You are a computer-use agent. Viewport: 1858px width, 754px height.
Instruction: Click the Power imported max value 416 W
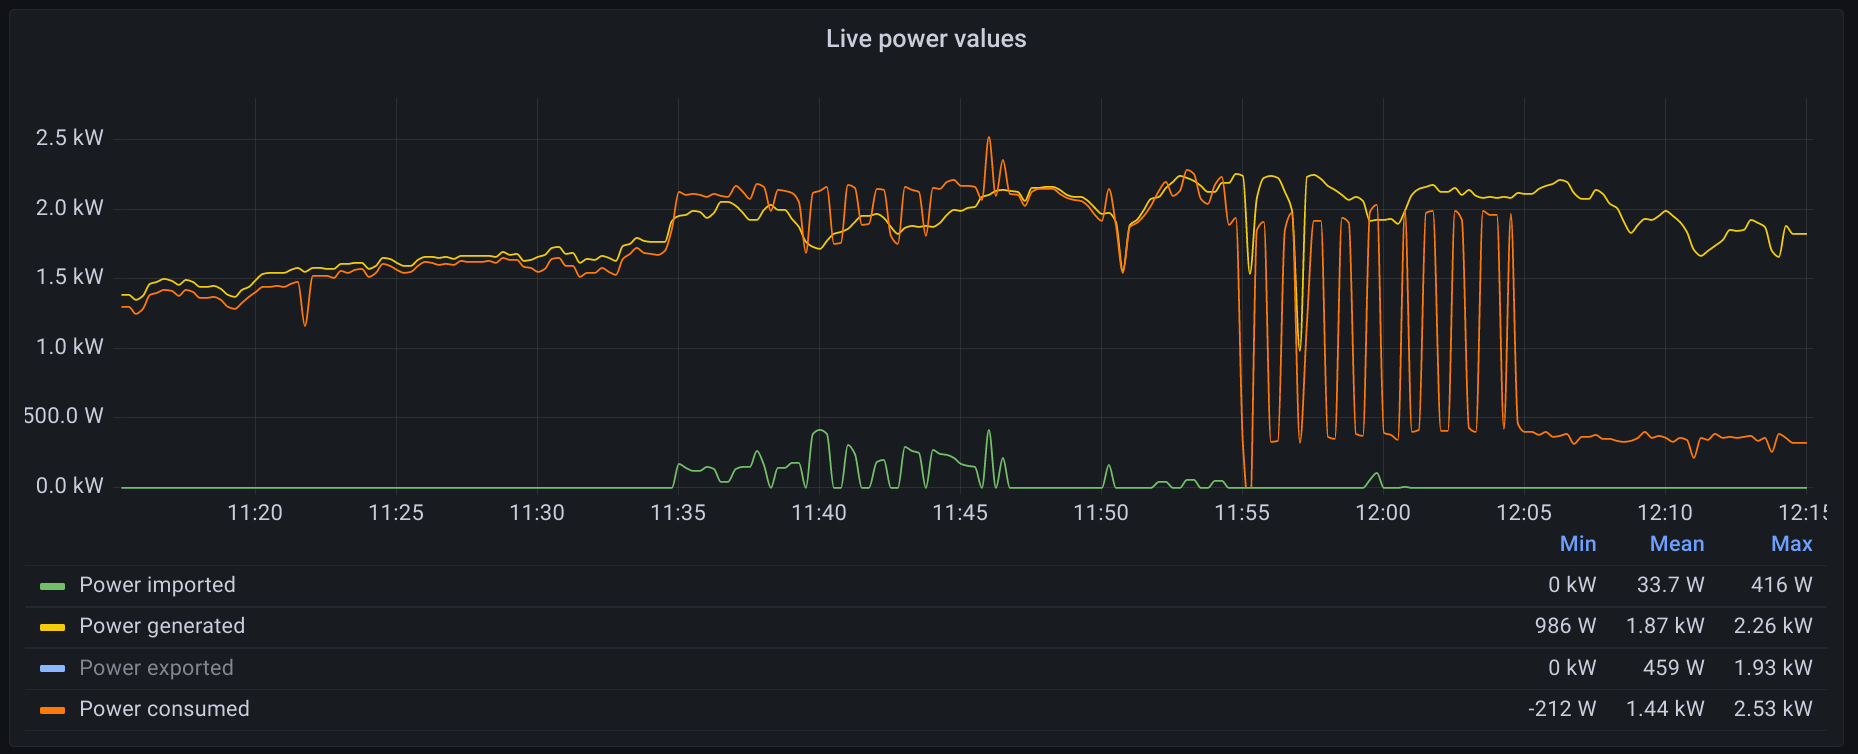click(x=1781, y=585)
